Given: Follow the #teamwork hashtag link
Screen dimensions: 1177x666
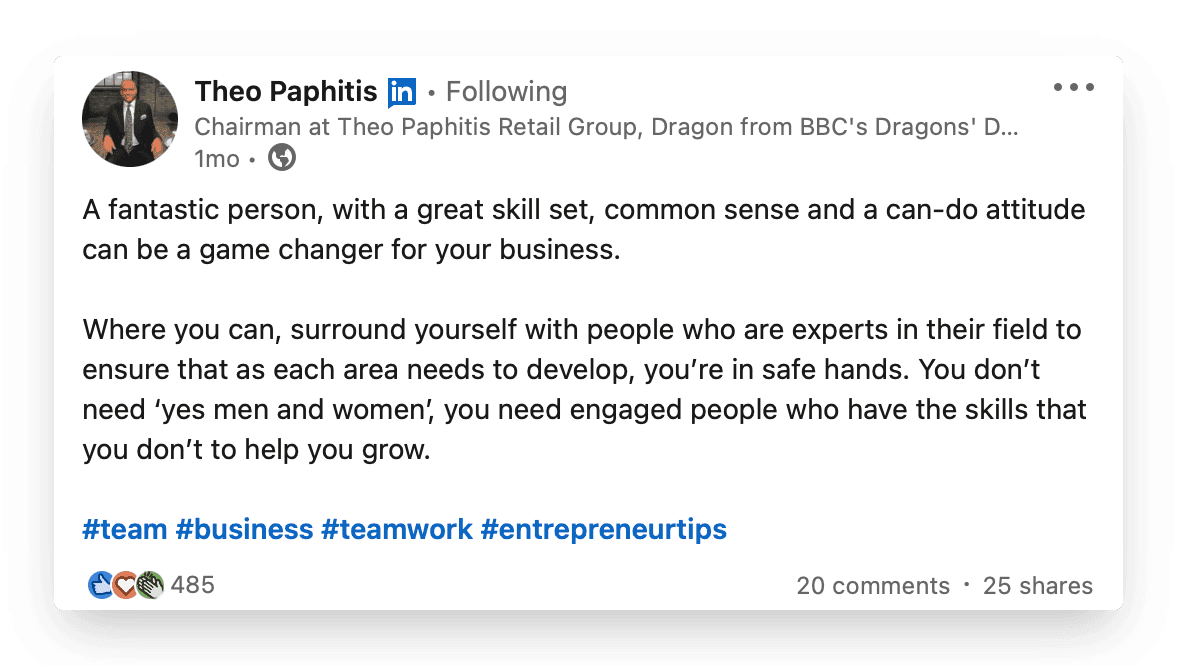Looking at the screenshot, I should [x=397, y=529].
